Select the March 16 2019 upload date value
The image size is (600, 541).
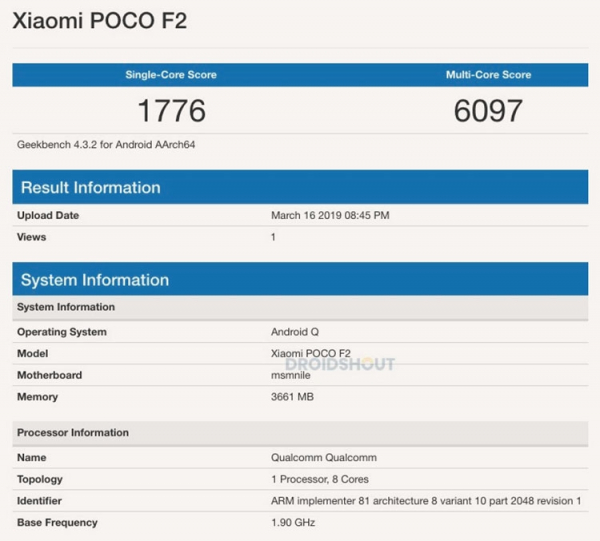(330, 215)
